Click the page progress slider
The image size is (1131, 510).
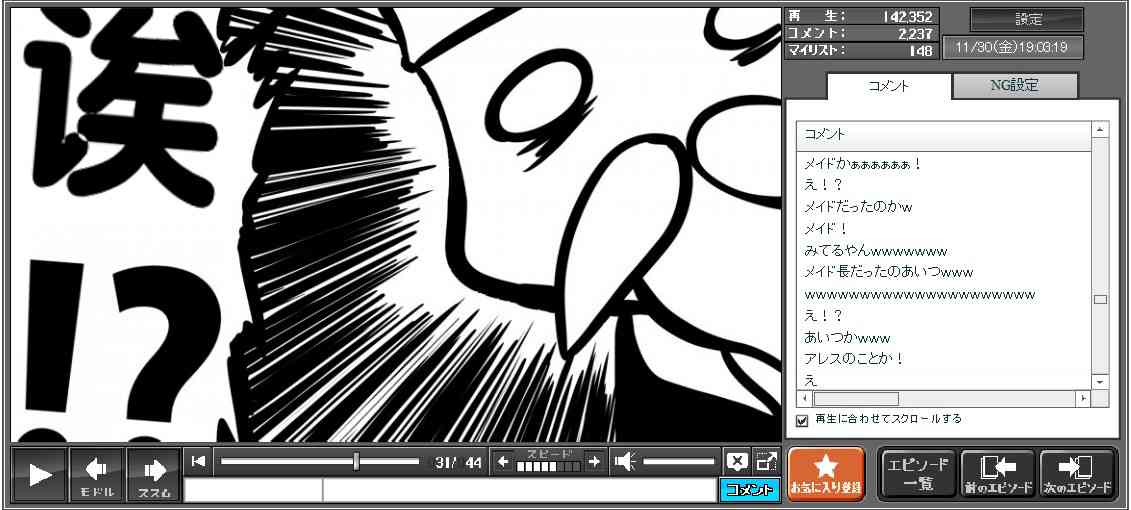pos(320,461)
